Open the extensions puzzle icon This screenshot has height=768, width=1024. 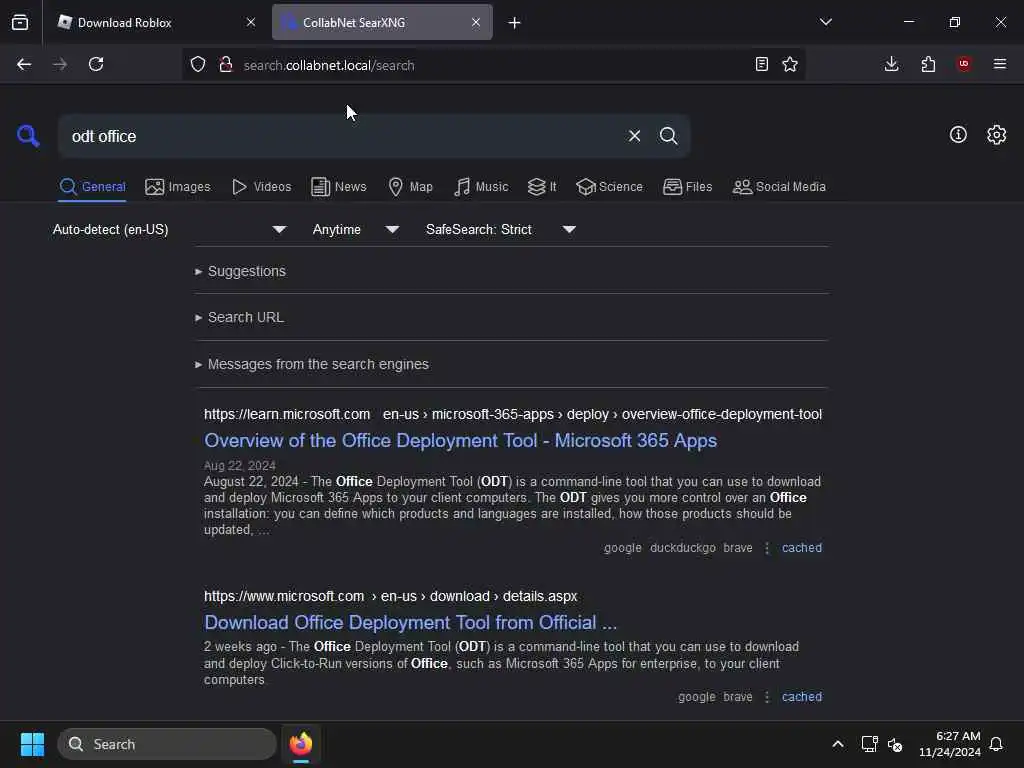pyautogui.click(x=928, y=64)
